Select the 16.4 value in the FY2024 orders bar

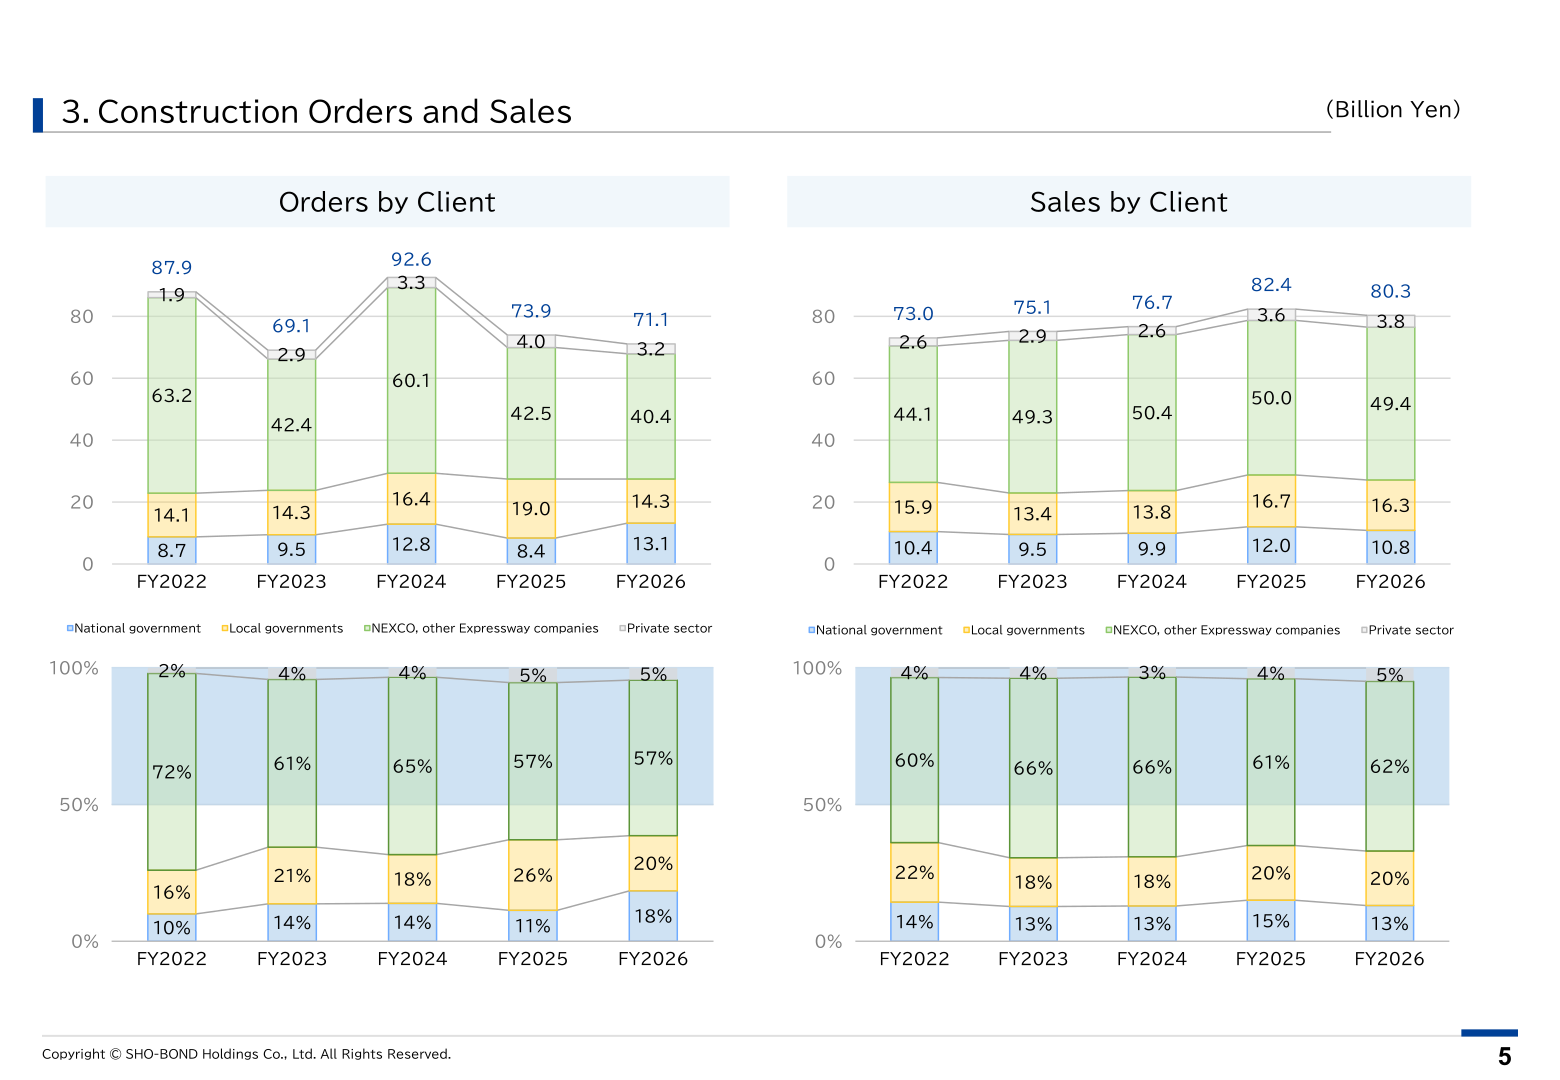point(411,499)
